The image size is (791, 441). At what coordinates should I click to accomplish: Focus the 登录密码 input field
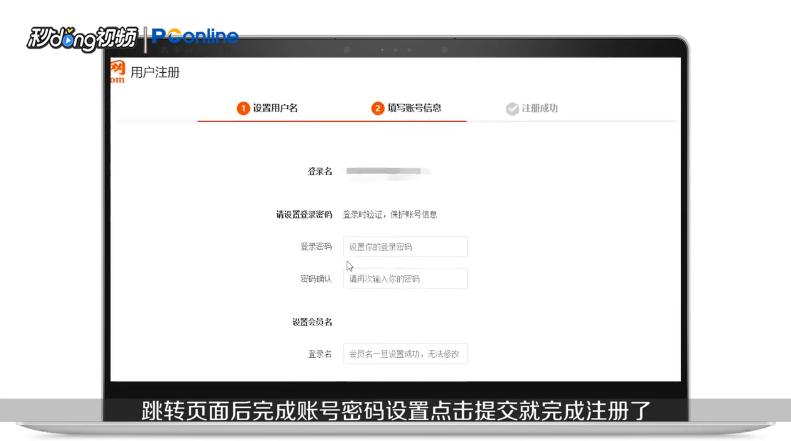tap(405, 247)
